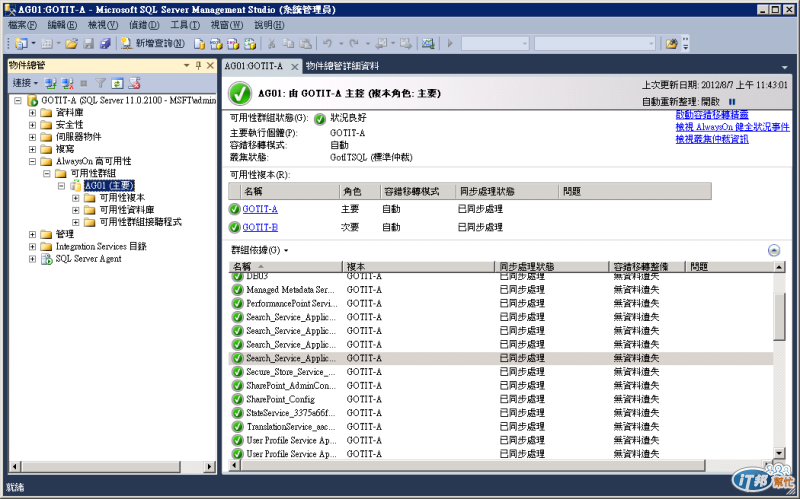
Task: Open the first empty toolbar combo box
Action: click(495, 44)
